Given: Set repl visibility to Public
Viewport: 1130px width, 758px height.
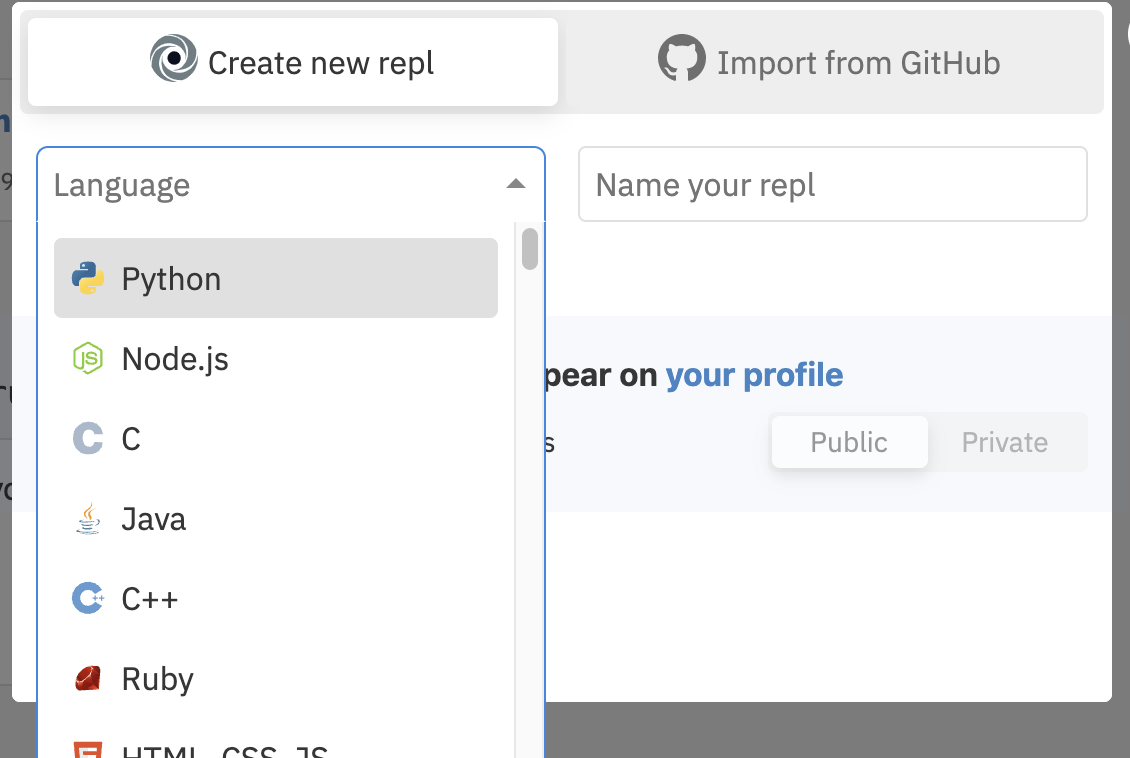Looking at the screenshot, I should pos(849,442).
